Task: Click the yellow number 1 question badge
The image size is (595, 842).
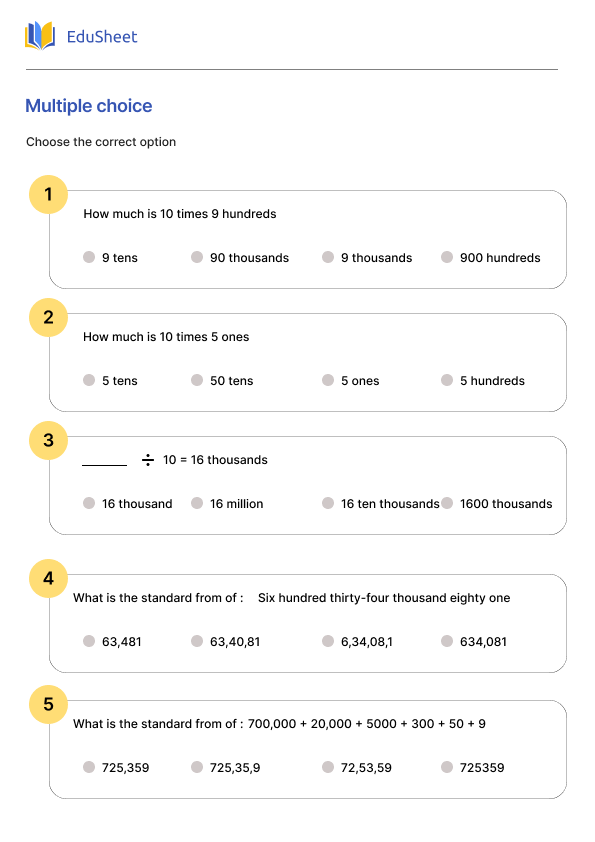Action: [x=48, y=194]
